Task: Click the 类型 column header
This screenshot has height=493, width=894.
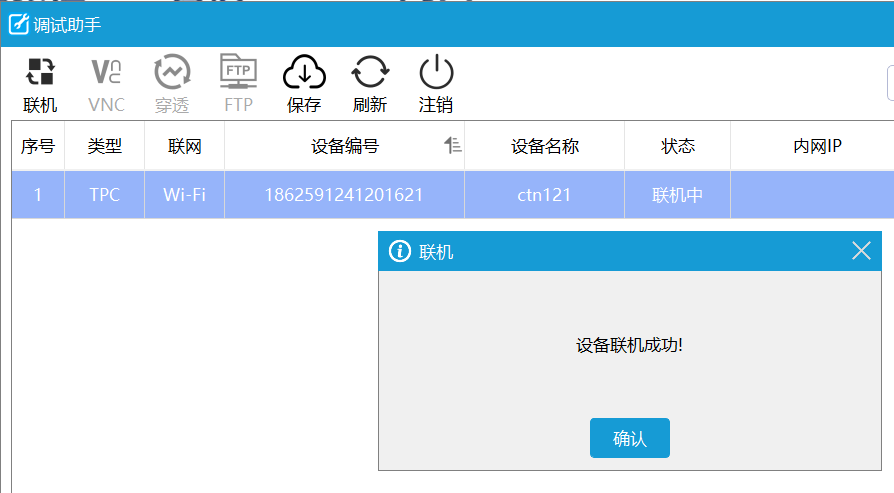Action: point(104,146)
